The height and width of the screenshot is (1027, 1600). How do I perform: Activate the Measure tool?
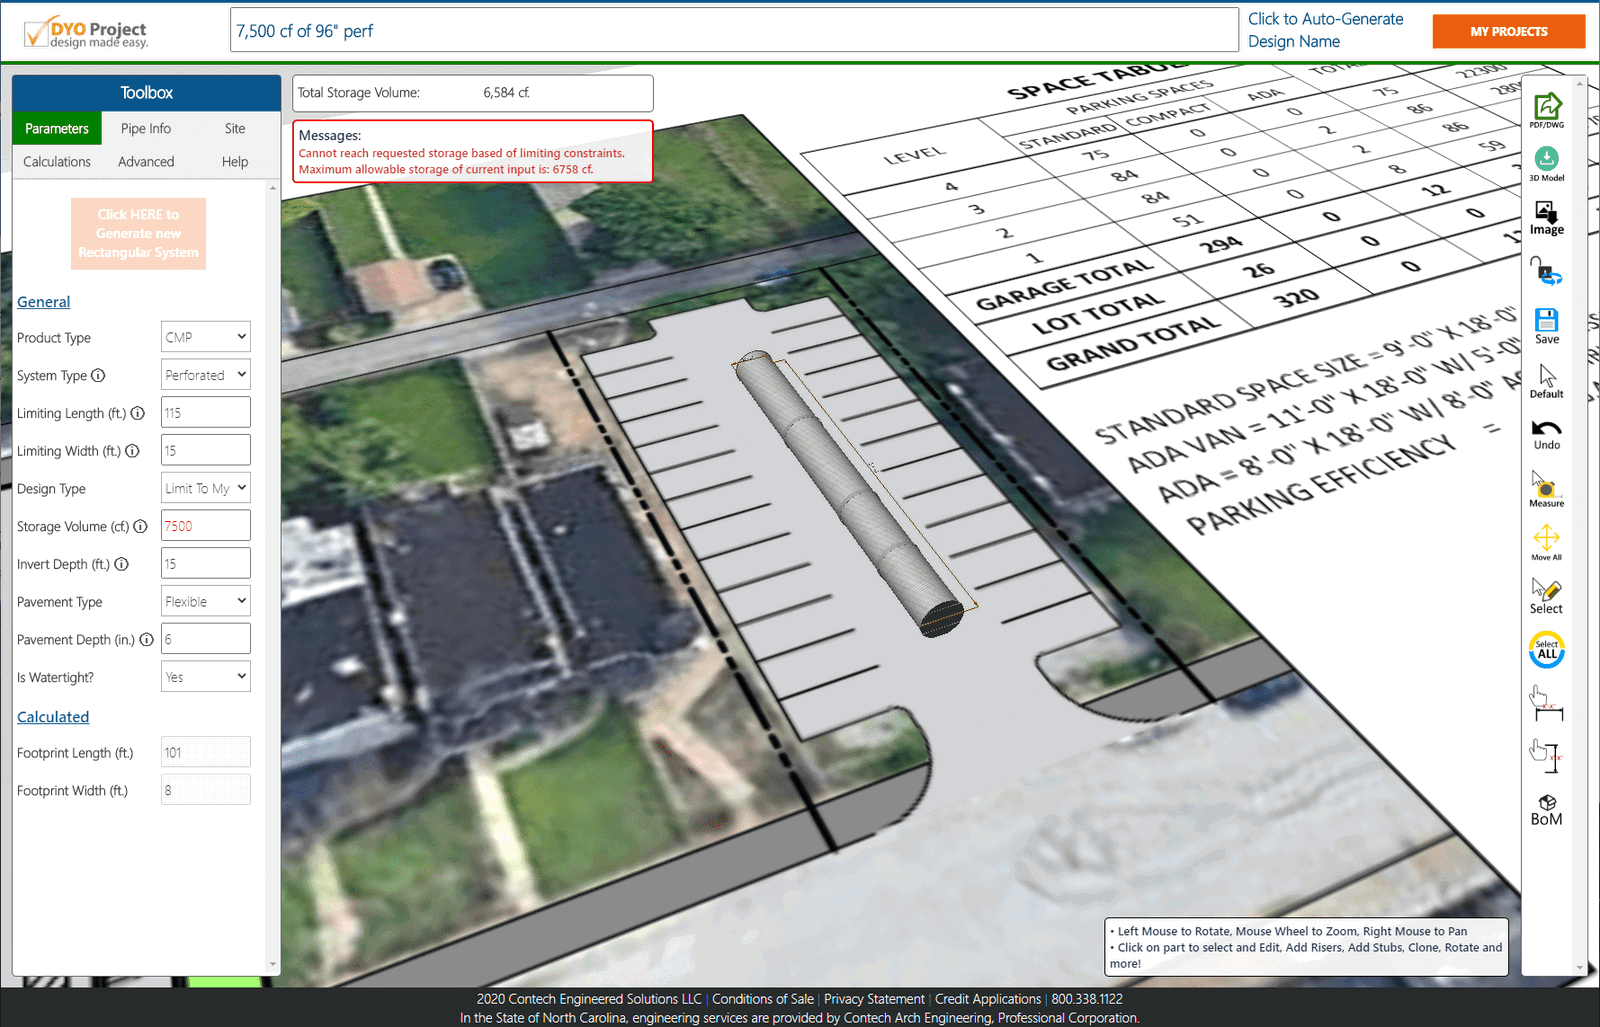pos(1546,490)
